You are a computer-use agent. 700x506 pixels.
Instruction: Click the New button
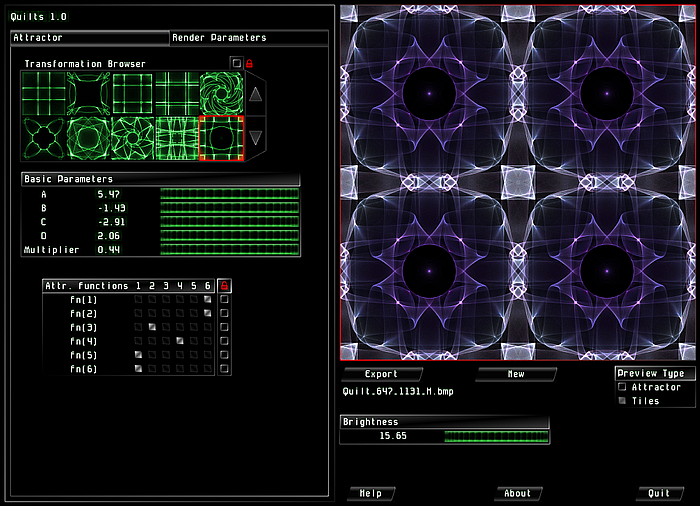click(x=516, y=374)
